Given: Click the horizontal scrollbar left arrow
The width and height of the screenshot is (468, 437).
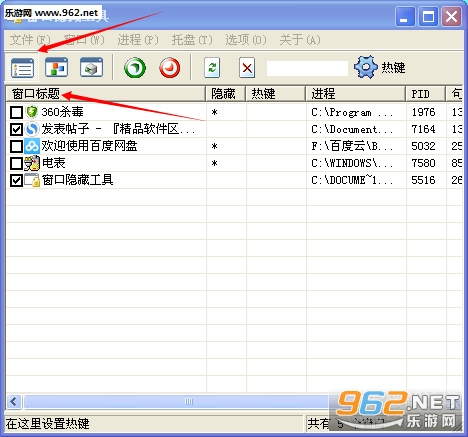Looking at the screenshot, I should [14, 401].
